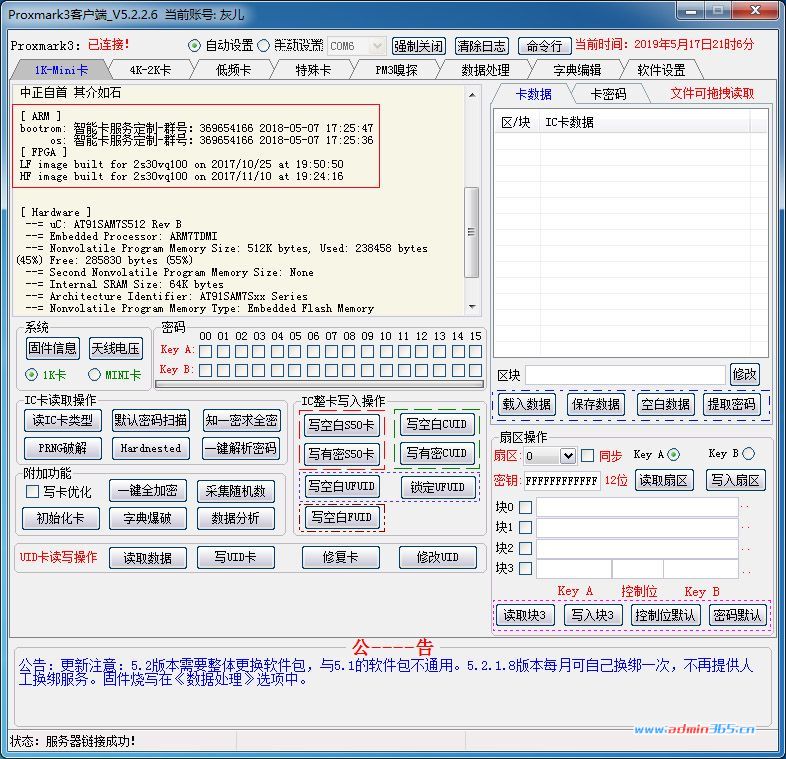
Task: Open the 命令行 command line
Action: (x=544, y=46)
